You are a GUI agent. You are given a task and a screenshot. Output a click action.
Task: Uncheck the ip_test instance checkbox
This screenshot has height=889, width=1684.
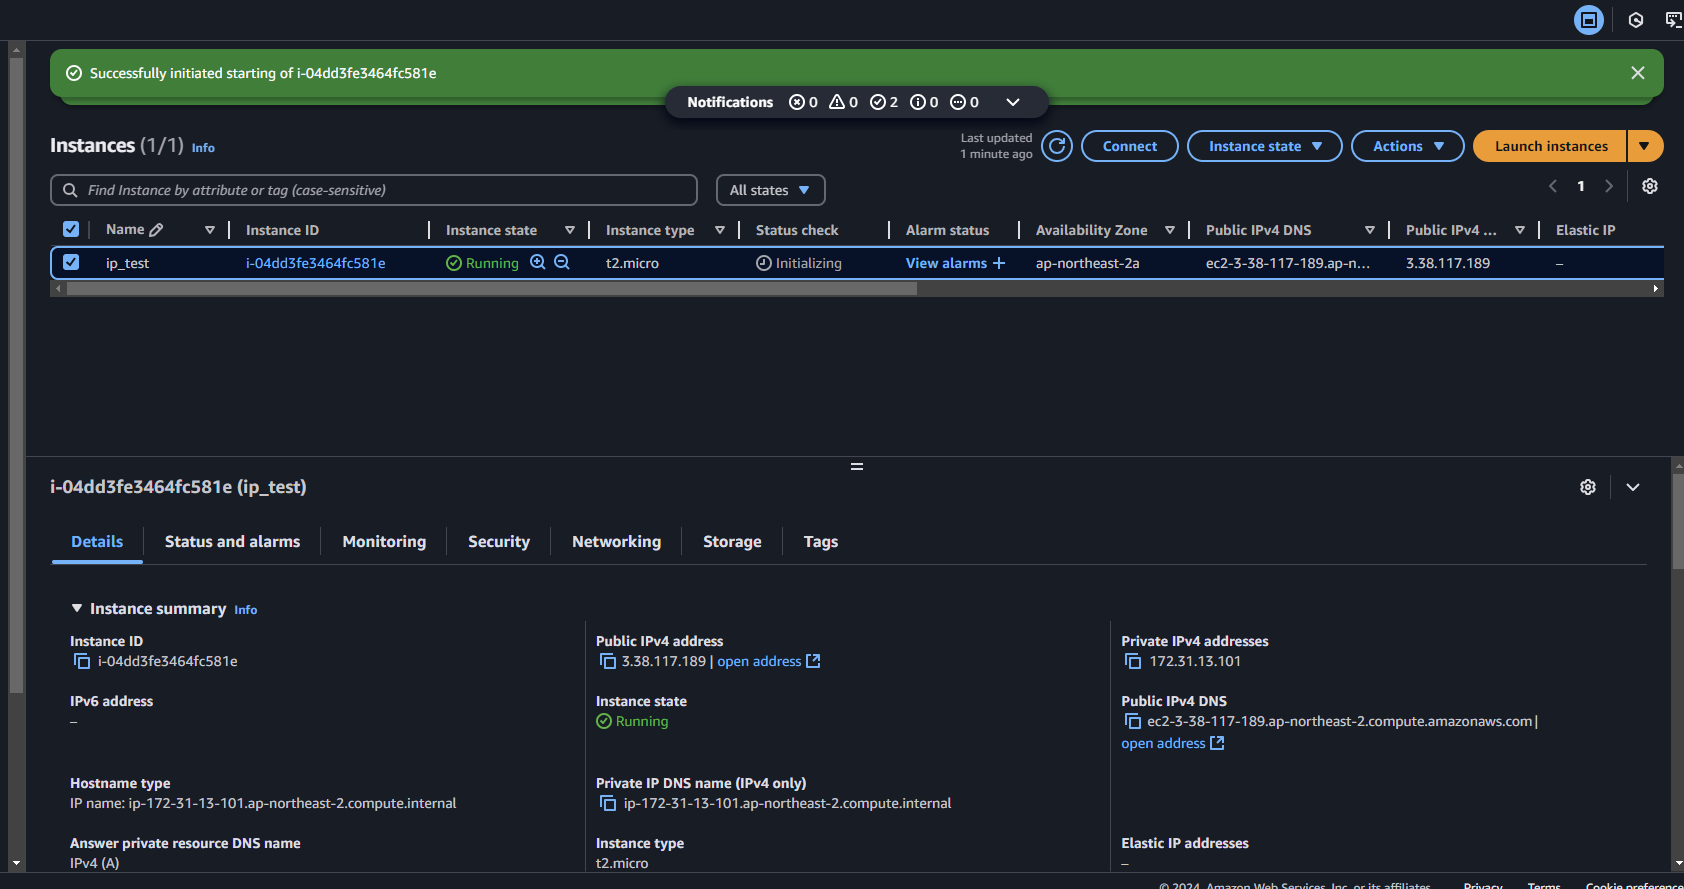click(71, 262)
